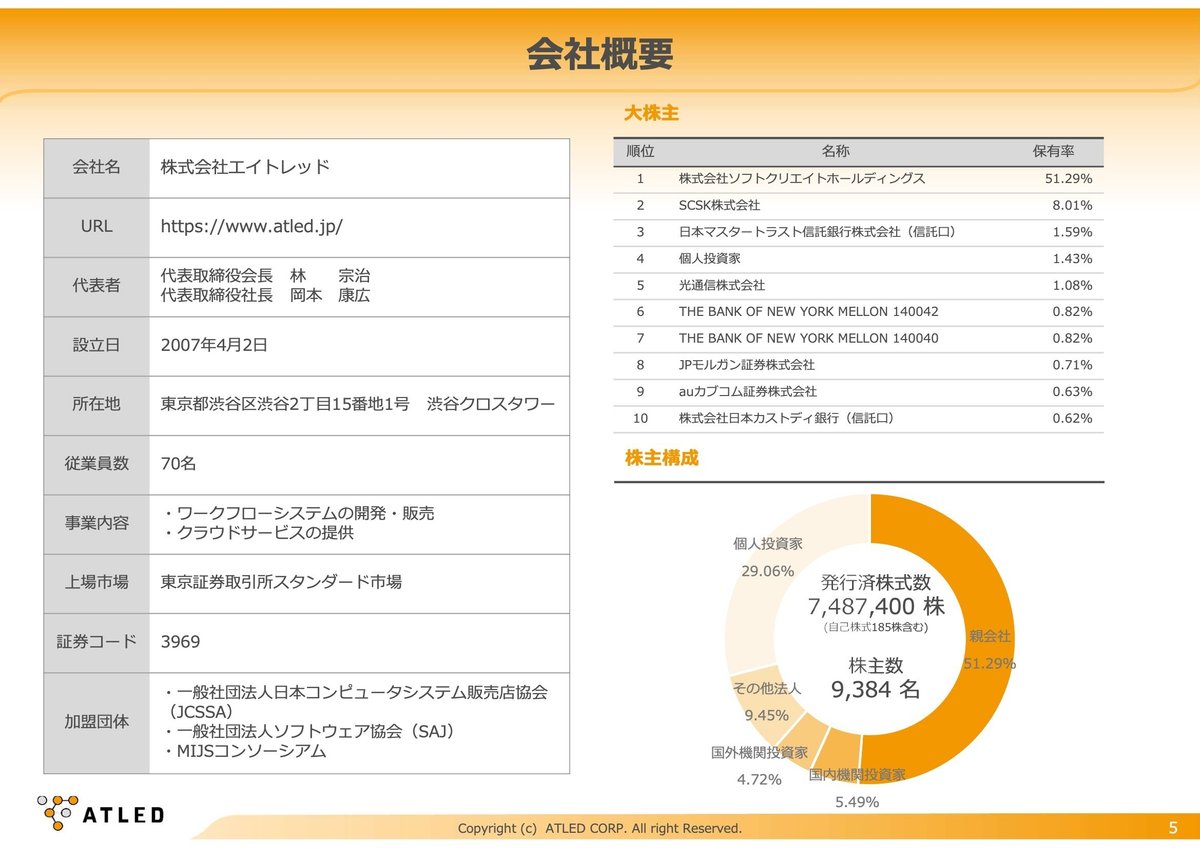The image size is (1200, 848).
Task: Click the 上場市場 label cell
Action: click(97, 582)
